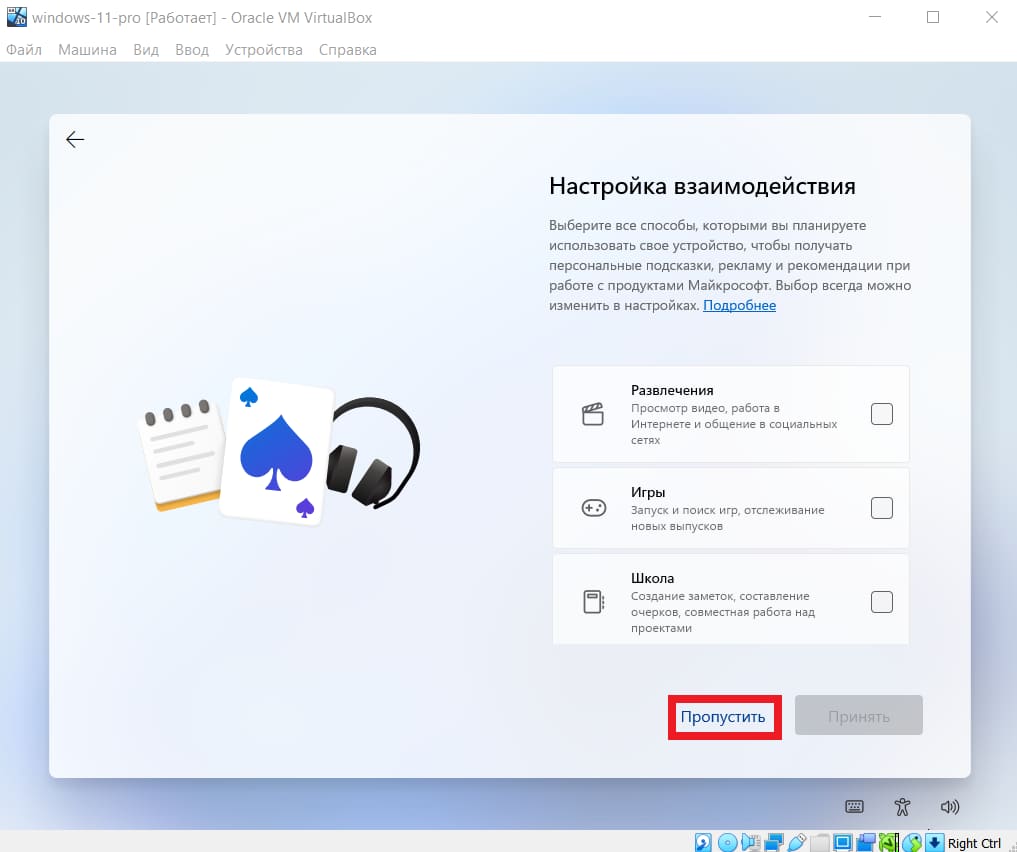Click the hard disk activity indicator

703,842
